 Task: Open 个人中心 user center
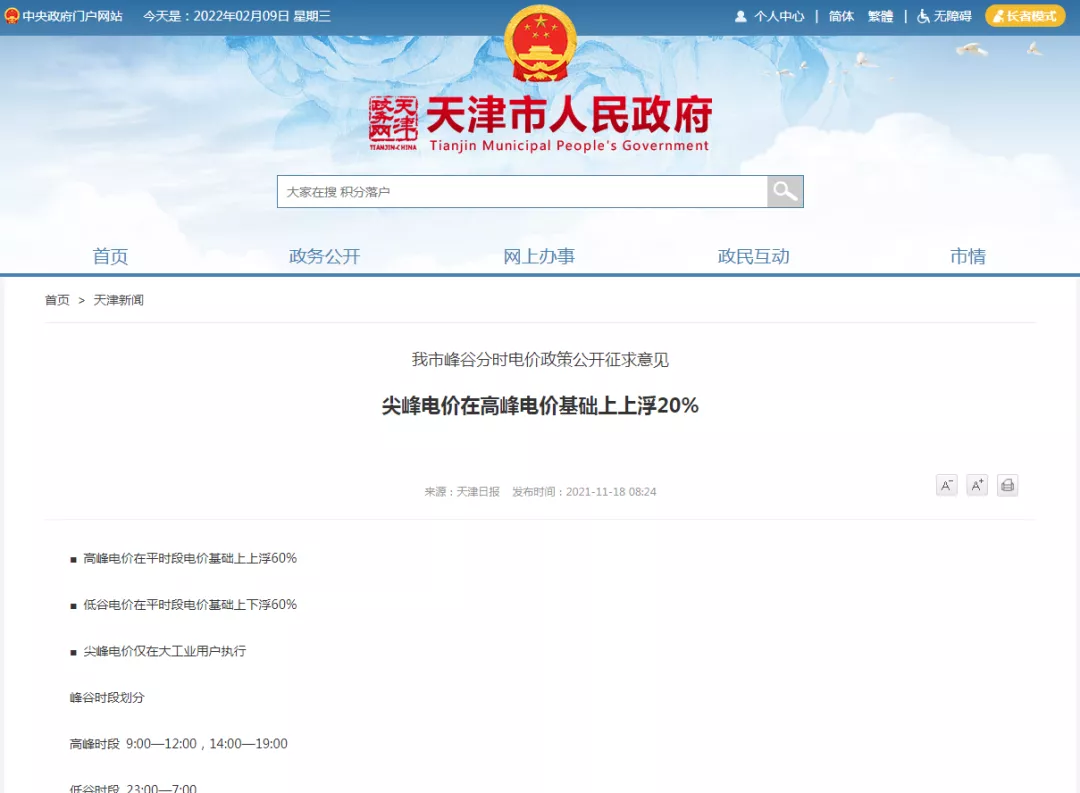(x=769, y=16)
